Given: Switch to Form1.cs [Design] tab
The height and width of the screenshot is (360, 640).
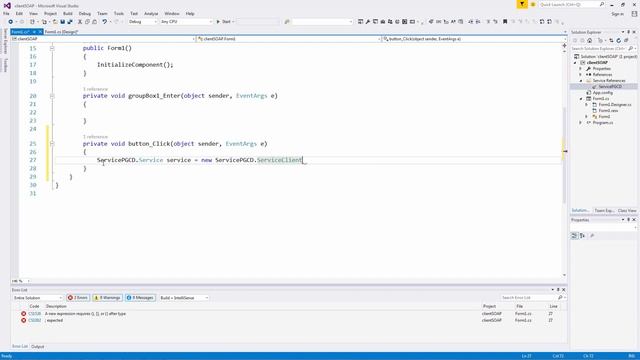Looking at the screenshot, I should click(x=61, y=32).
